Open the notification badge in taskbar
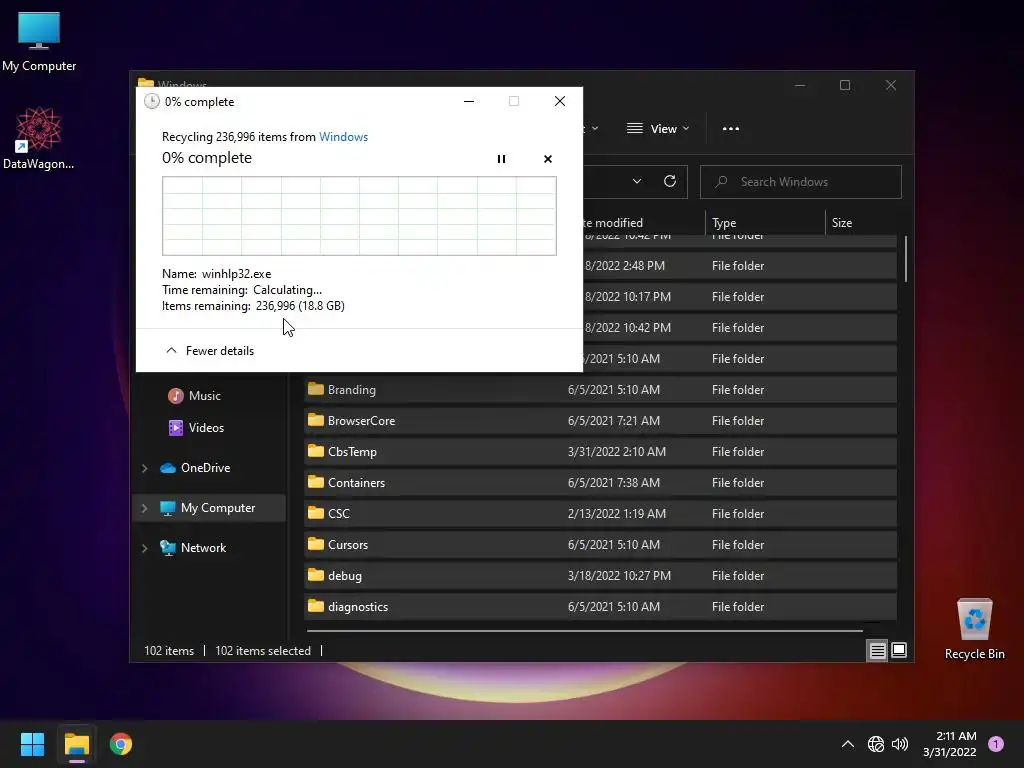The height and width of the screenshot is (768, 1024). [x=996, y=744]
